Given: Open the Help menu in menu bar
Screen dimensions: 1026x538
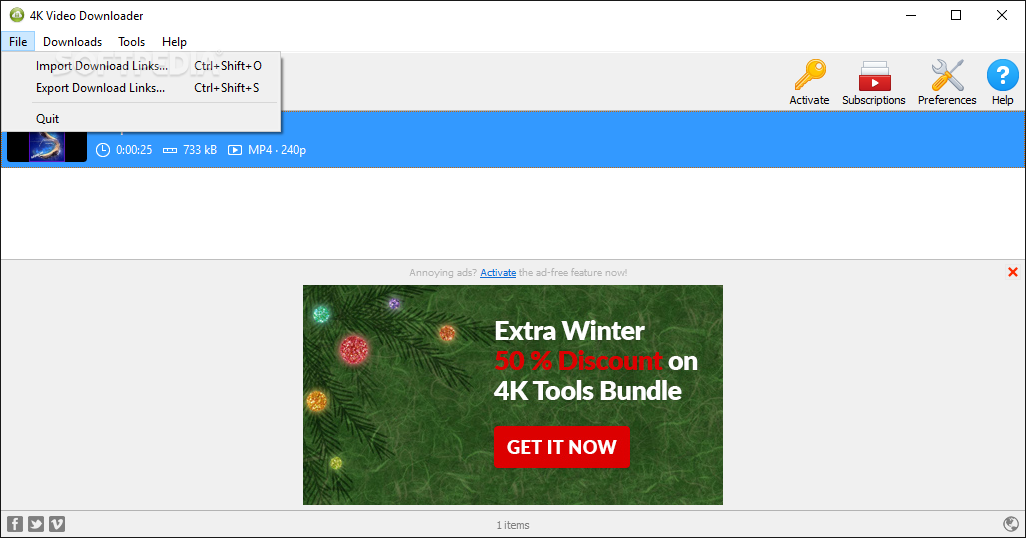Looking at the screenshot, I should 175,41.
